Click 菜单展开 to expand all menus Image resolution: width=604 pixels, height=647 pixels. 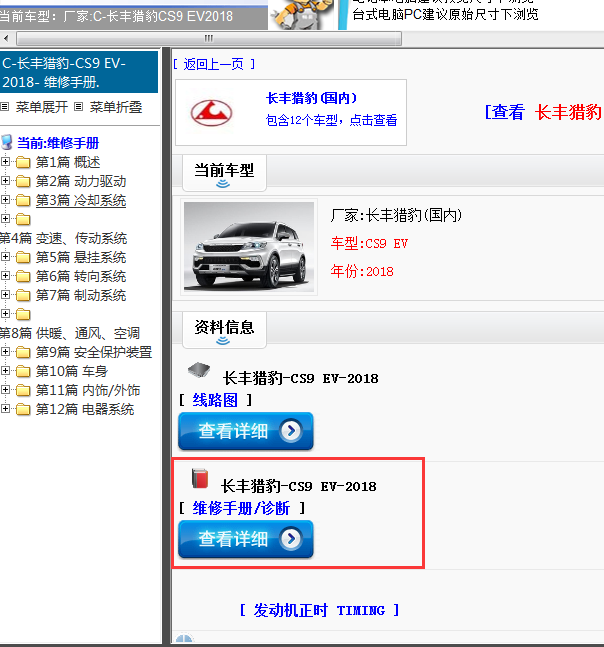pos(42,107)
